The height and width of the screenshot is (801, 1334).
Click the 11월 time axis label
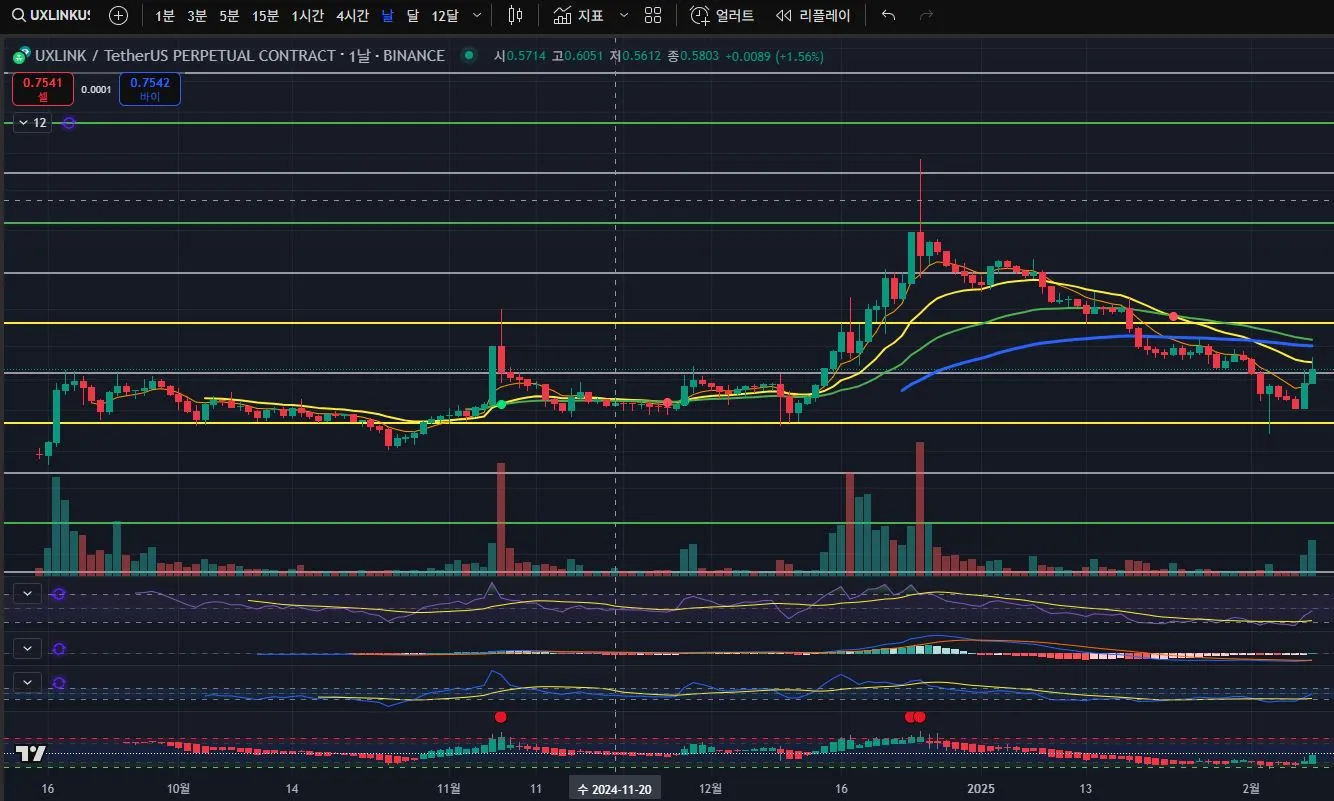point(449,789)
